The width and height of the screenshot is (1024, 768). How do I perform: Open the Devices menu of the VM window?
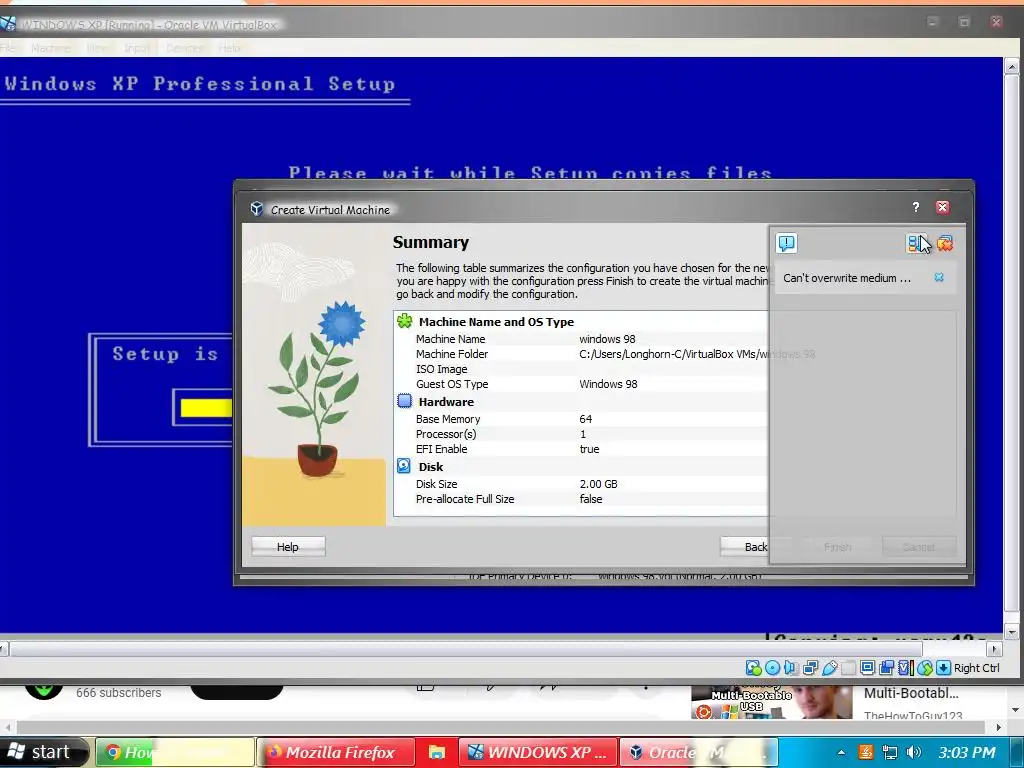(x=185, y=48)
